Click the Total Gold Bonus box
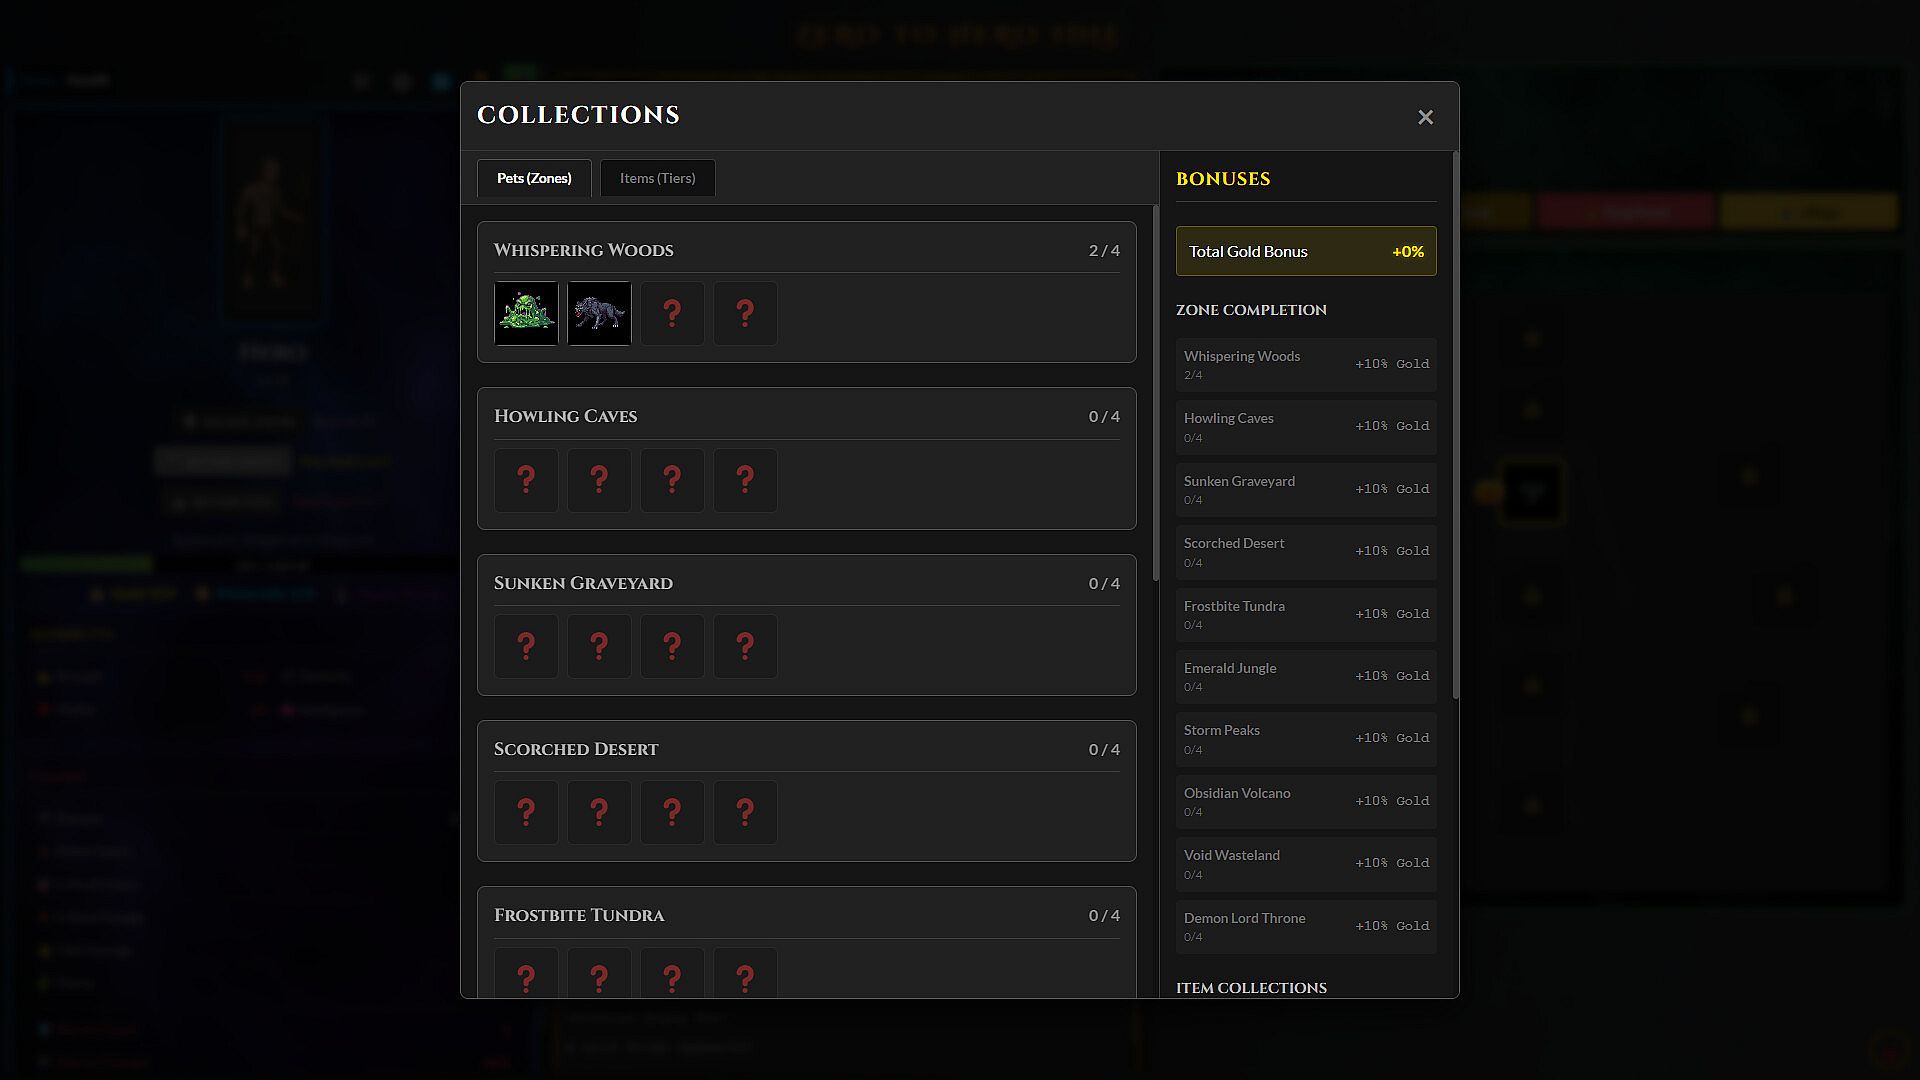Screen dimensions: 1920x1080 pyautogui.click(x=1305, y=251)
